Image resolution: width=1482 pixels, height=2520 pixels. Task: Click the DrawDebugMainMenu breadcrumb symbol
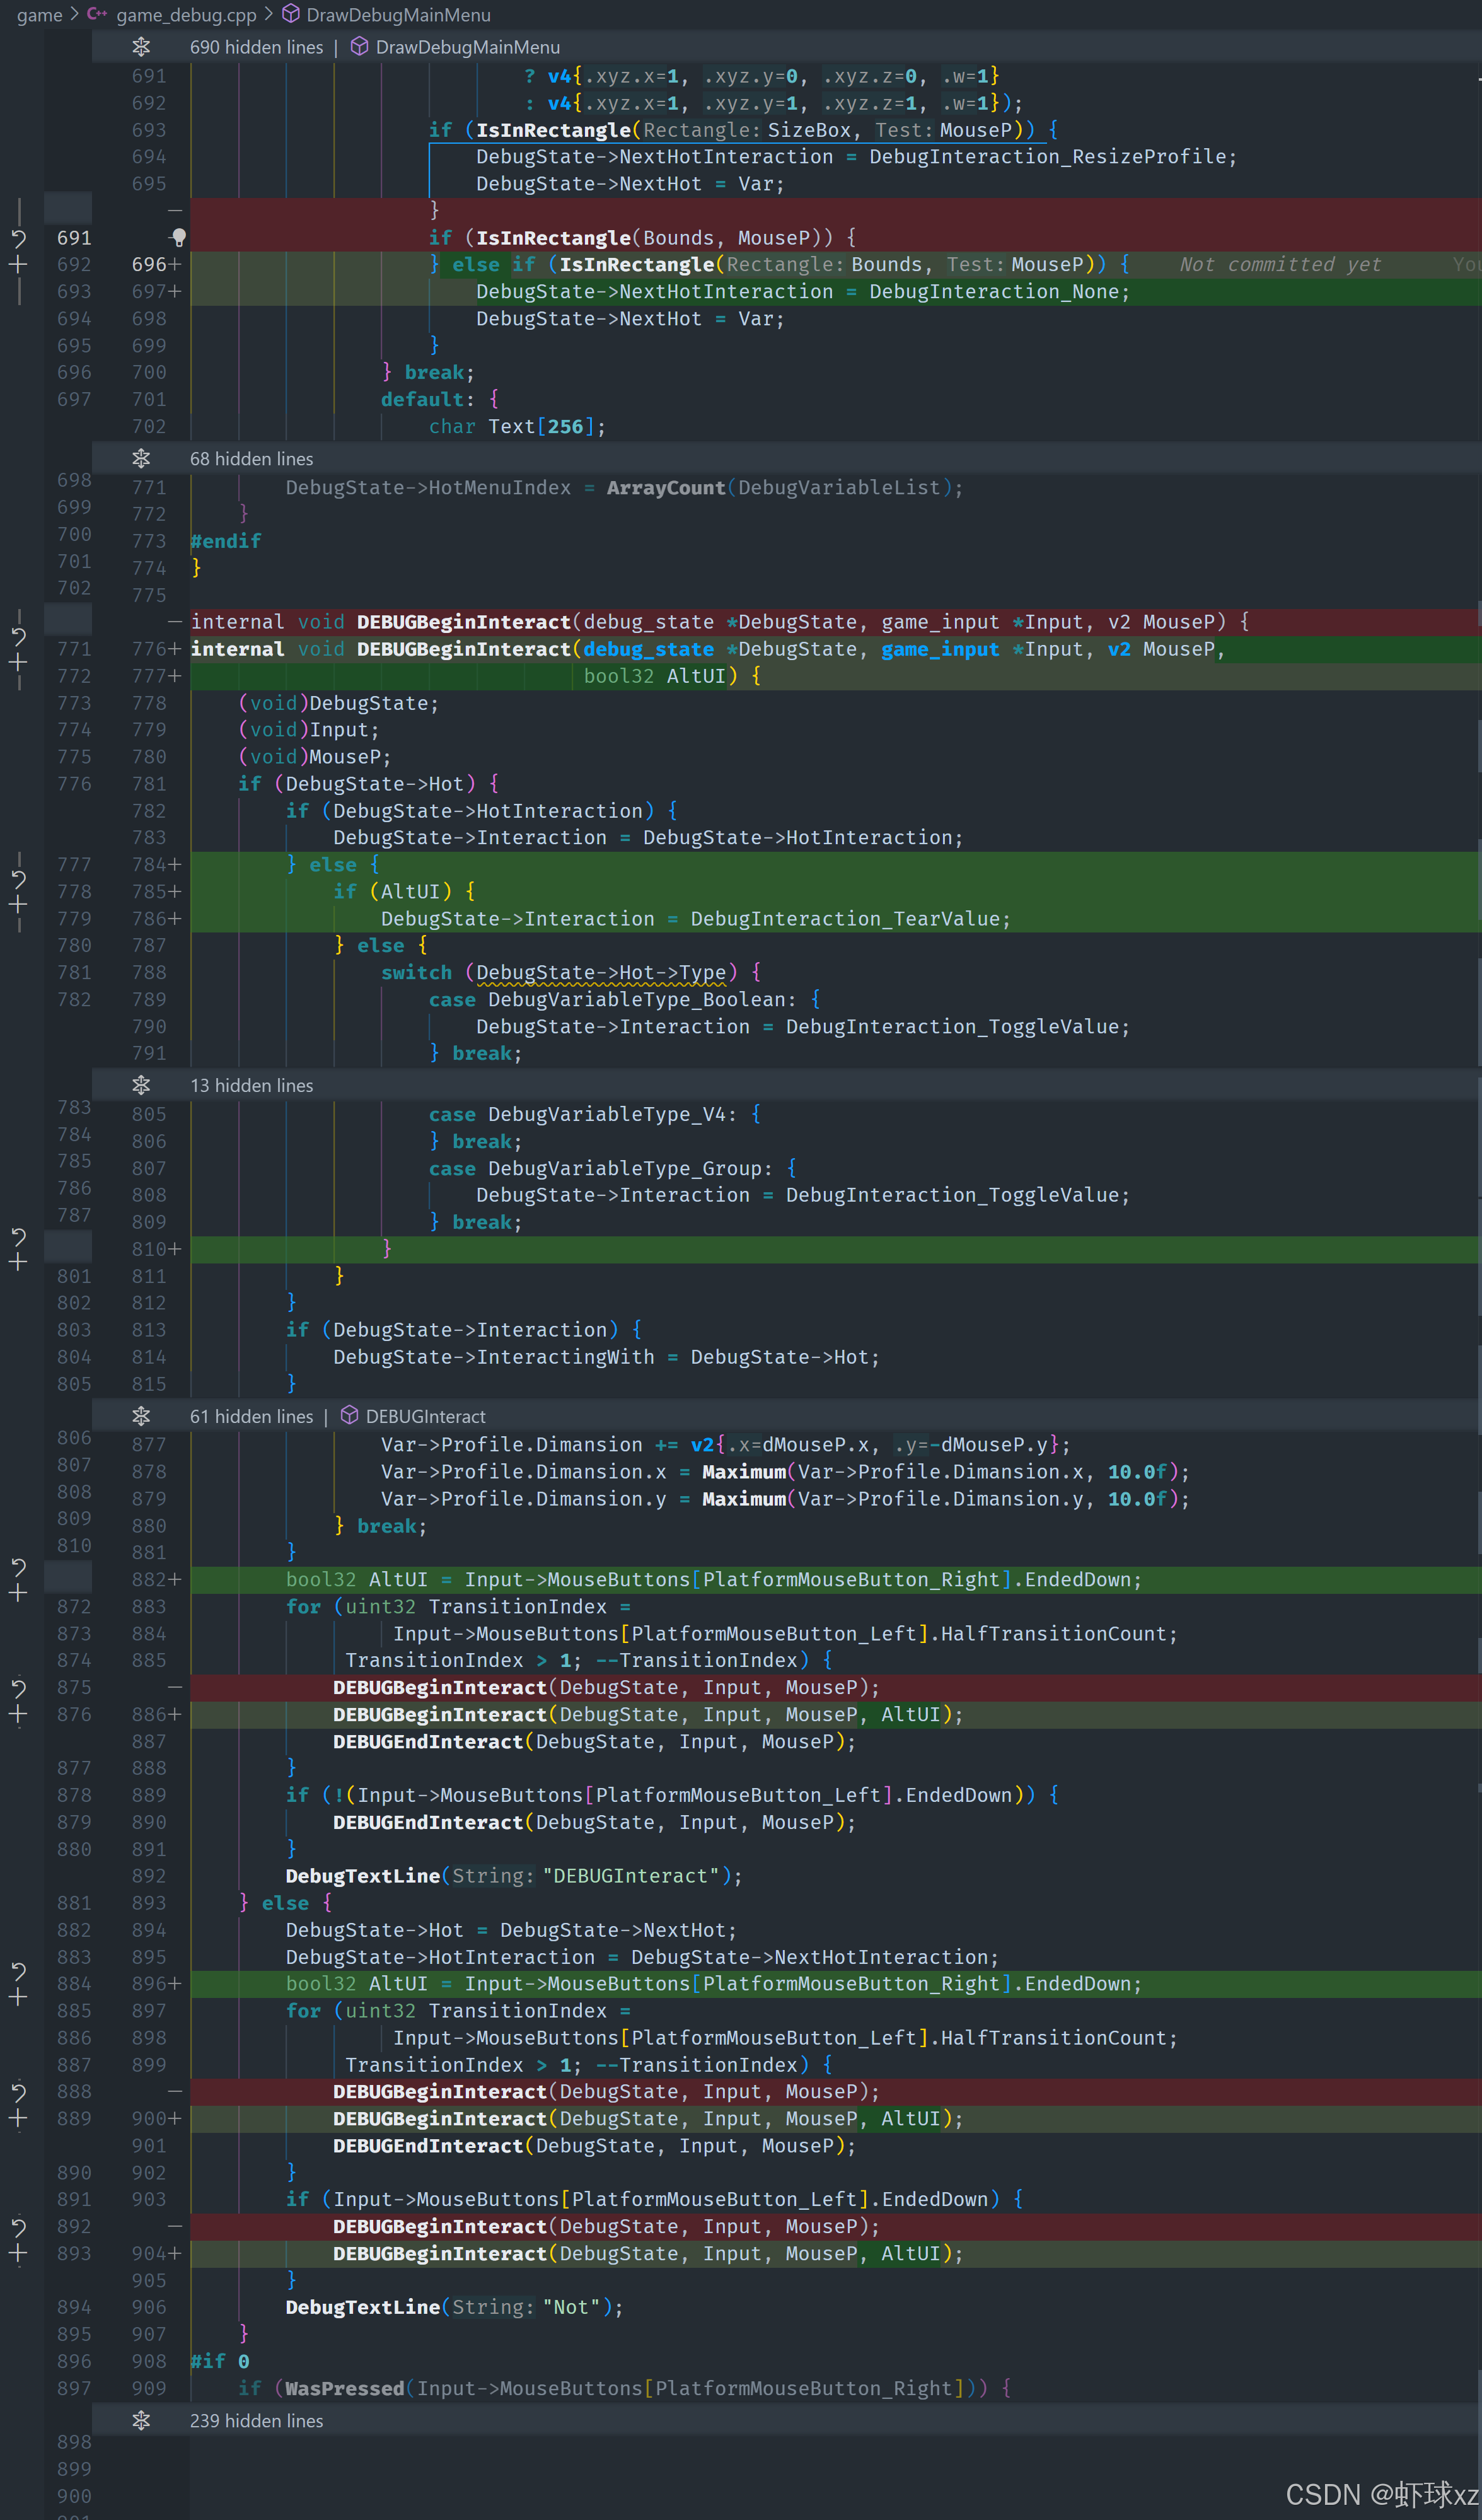click(398, 15)
